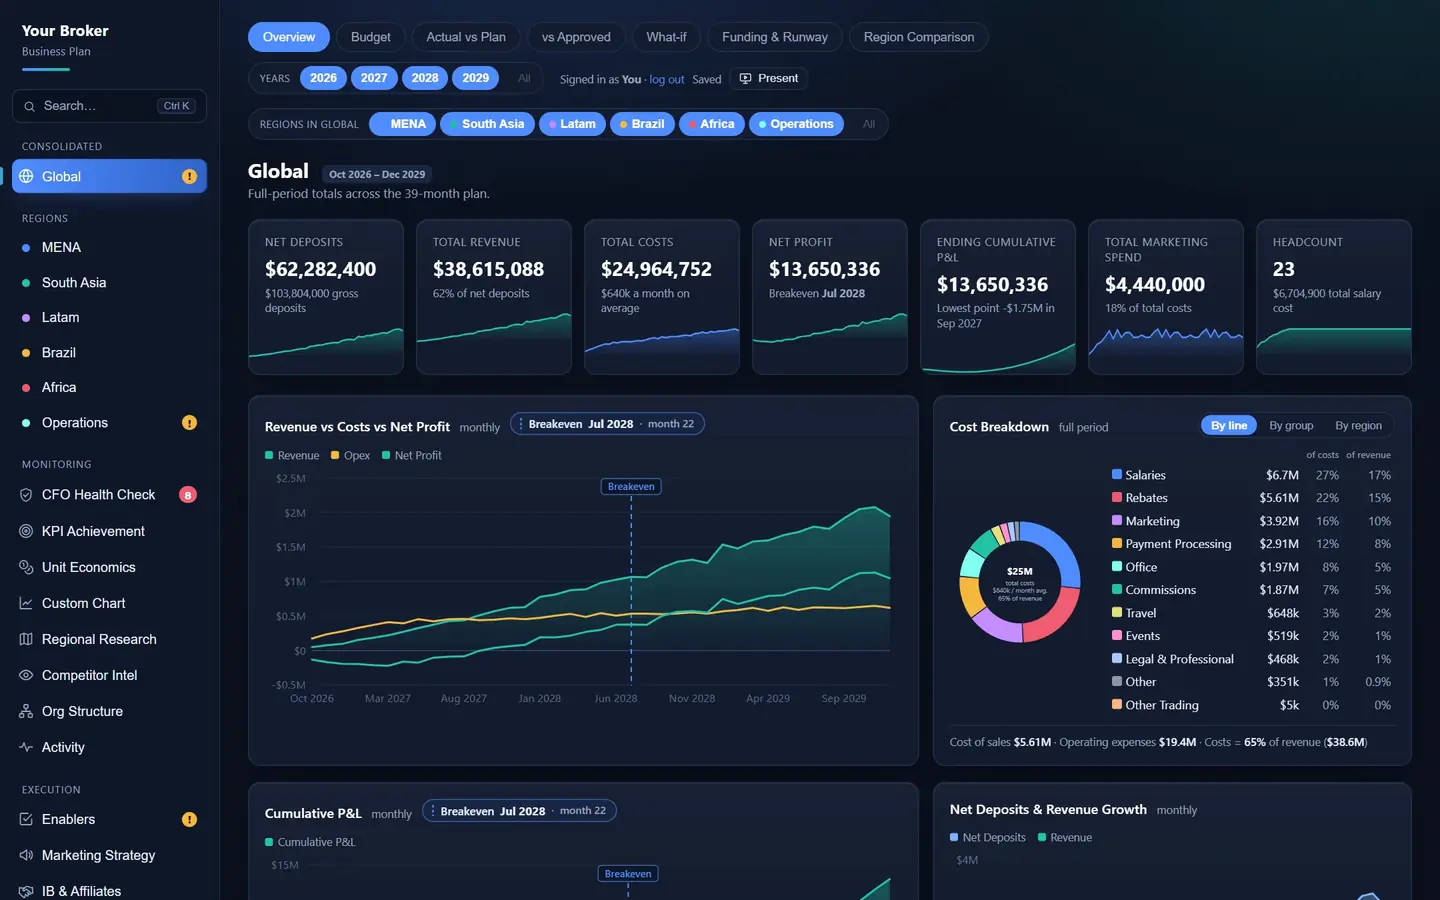
Task: Toggle the Brazil region chip
Action: 642,124
